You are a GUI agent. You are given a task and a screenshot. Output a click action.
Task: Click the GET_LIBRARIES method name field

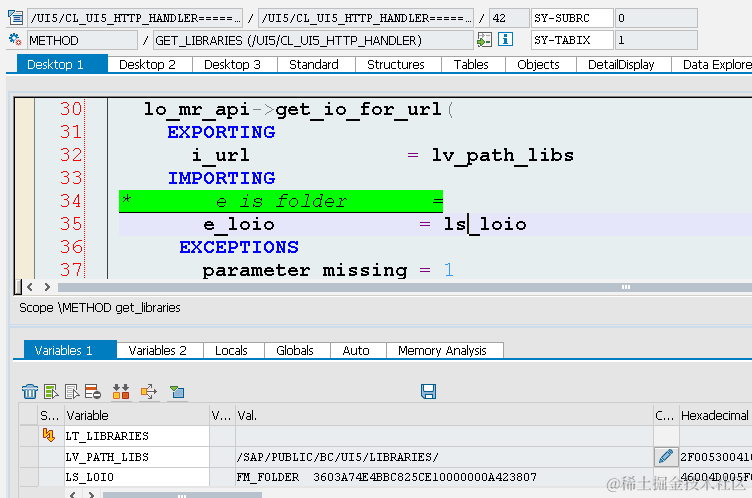pos(313,40)
